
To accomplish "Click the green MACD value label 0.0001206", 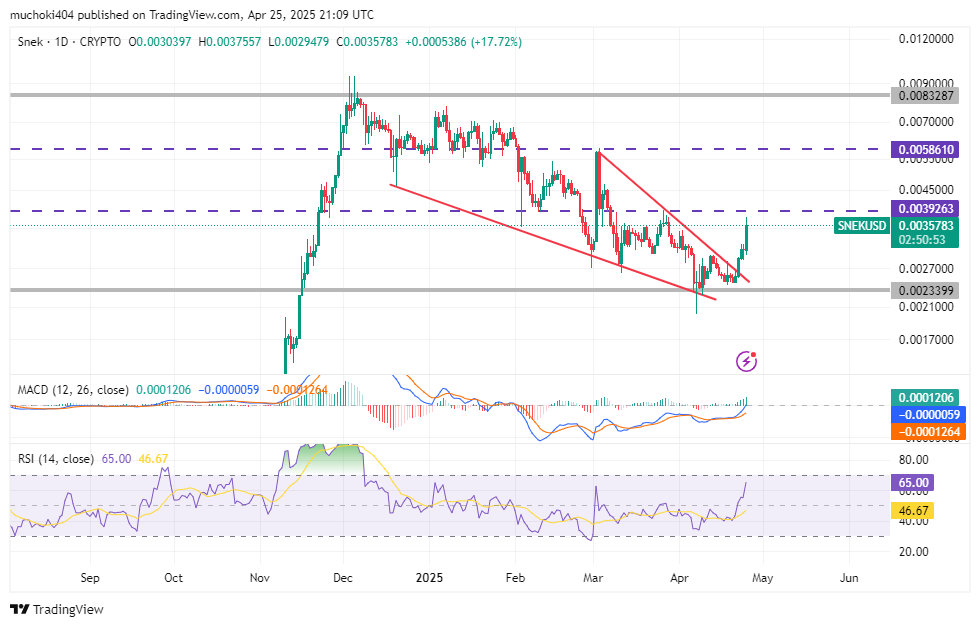I will pos(927,397).
